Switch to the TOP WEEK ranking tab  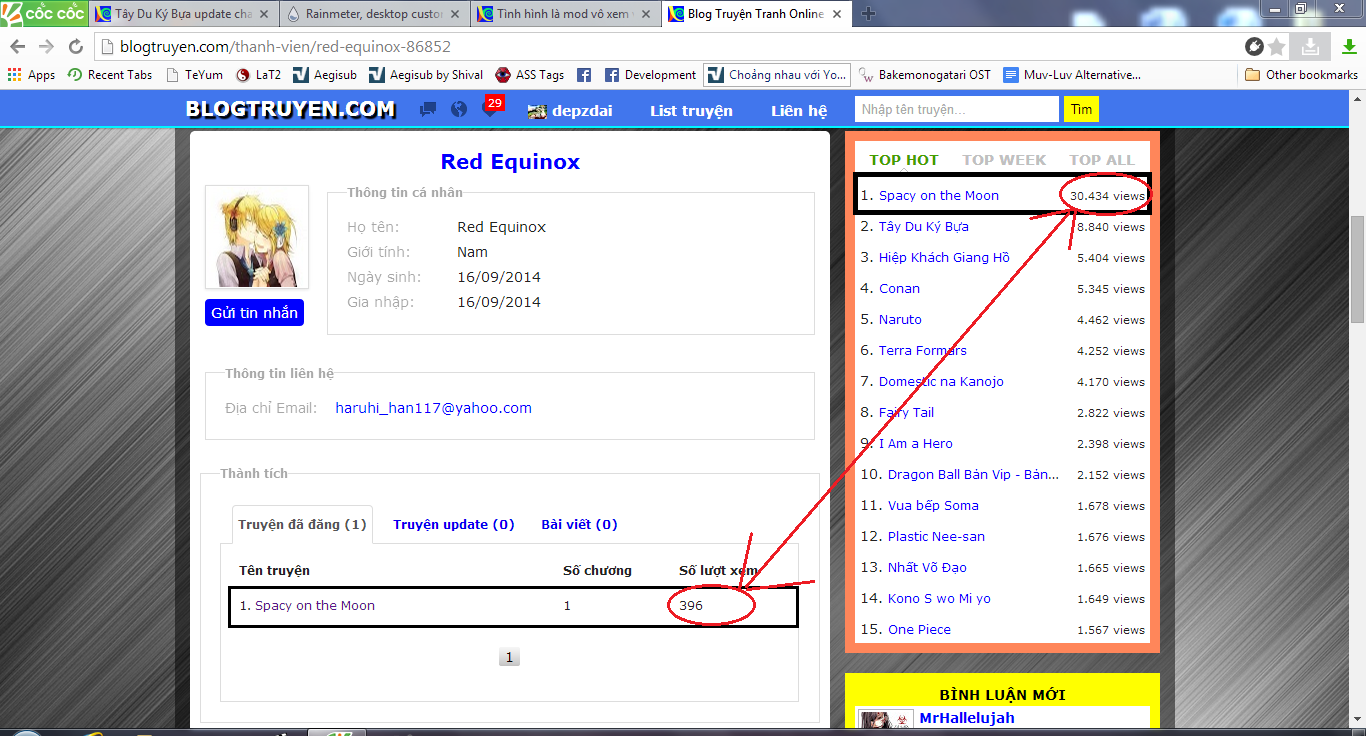pyautogui.click(x=1004, y=160)
